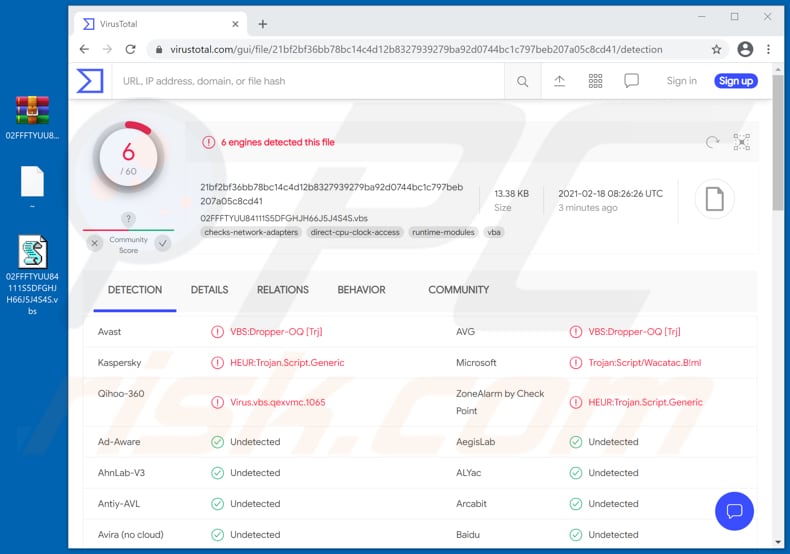790x554 pixels.
Task: Click the file type document icon
Action: pyautogui.click(x=714, y=198)
